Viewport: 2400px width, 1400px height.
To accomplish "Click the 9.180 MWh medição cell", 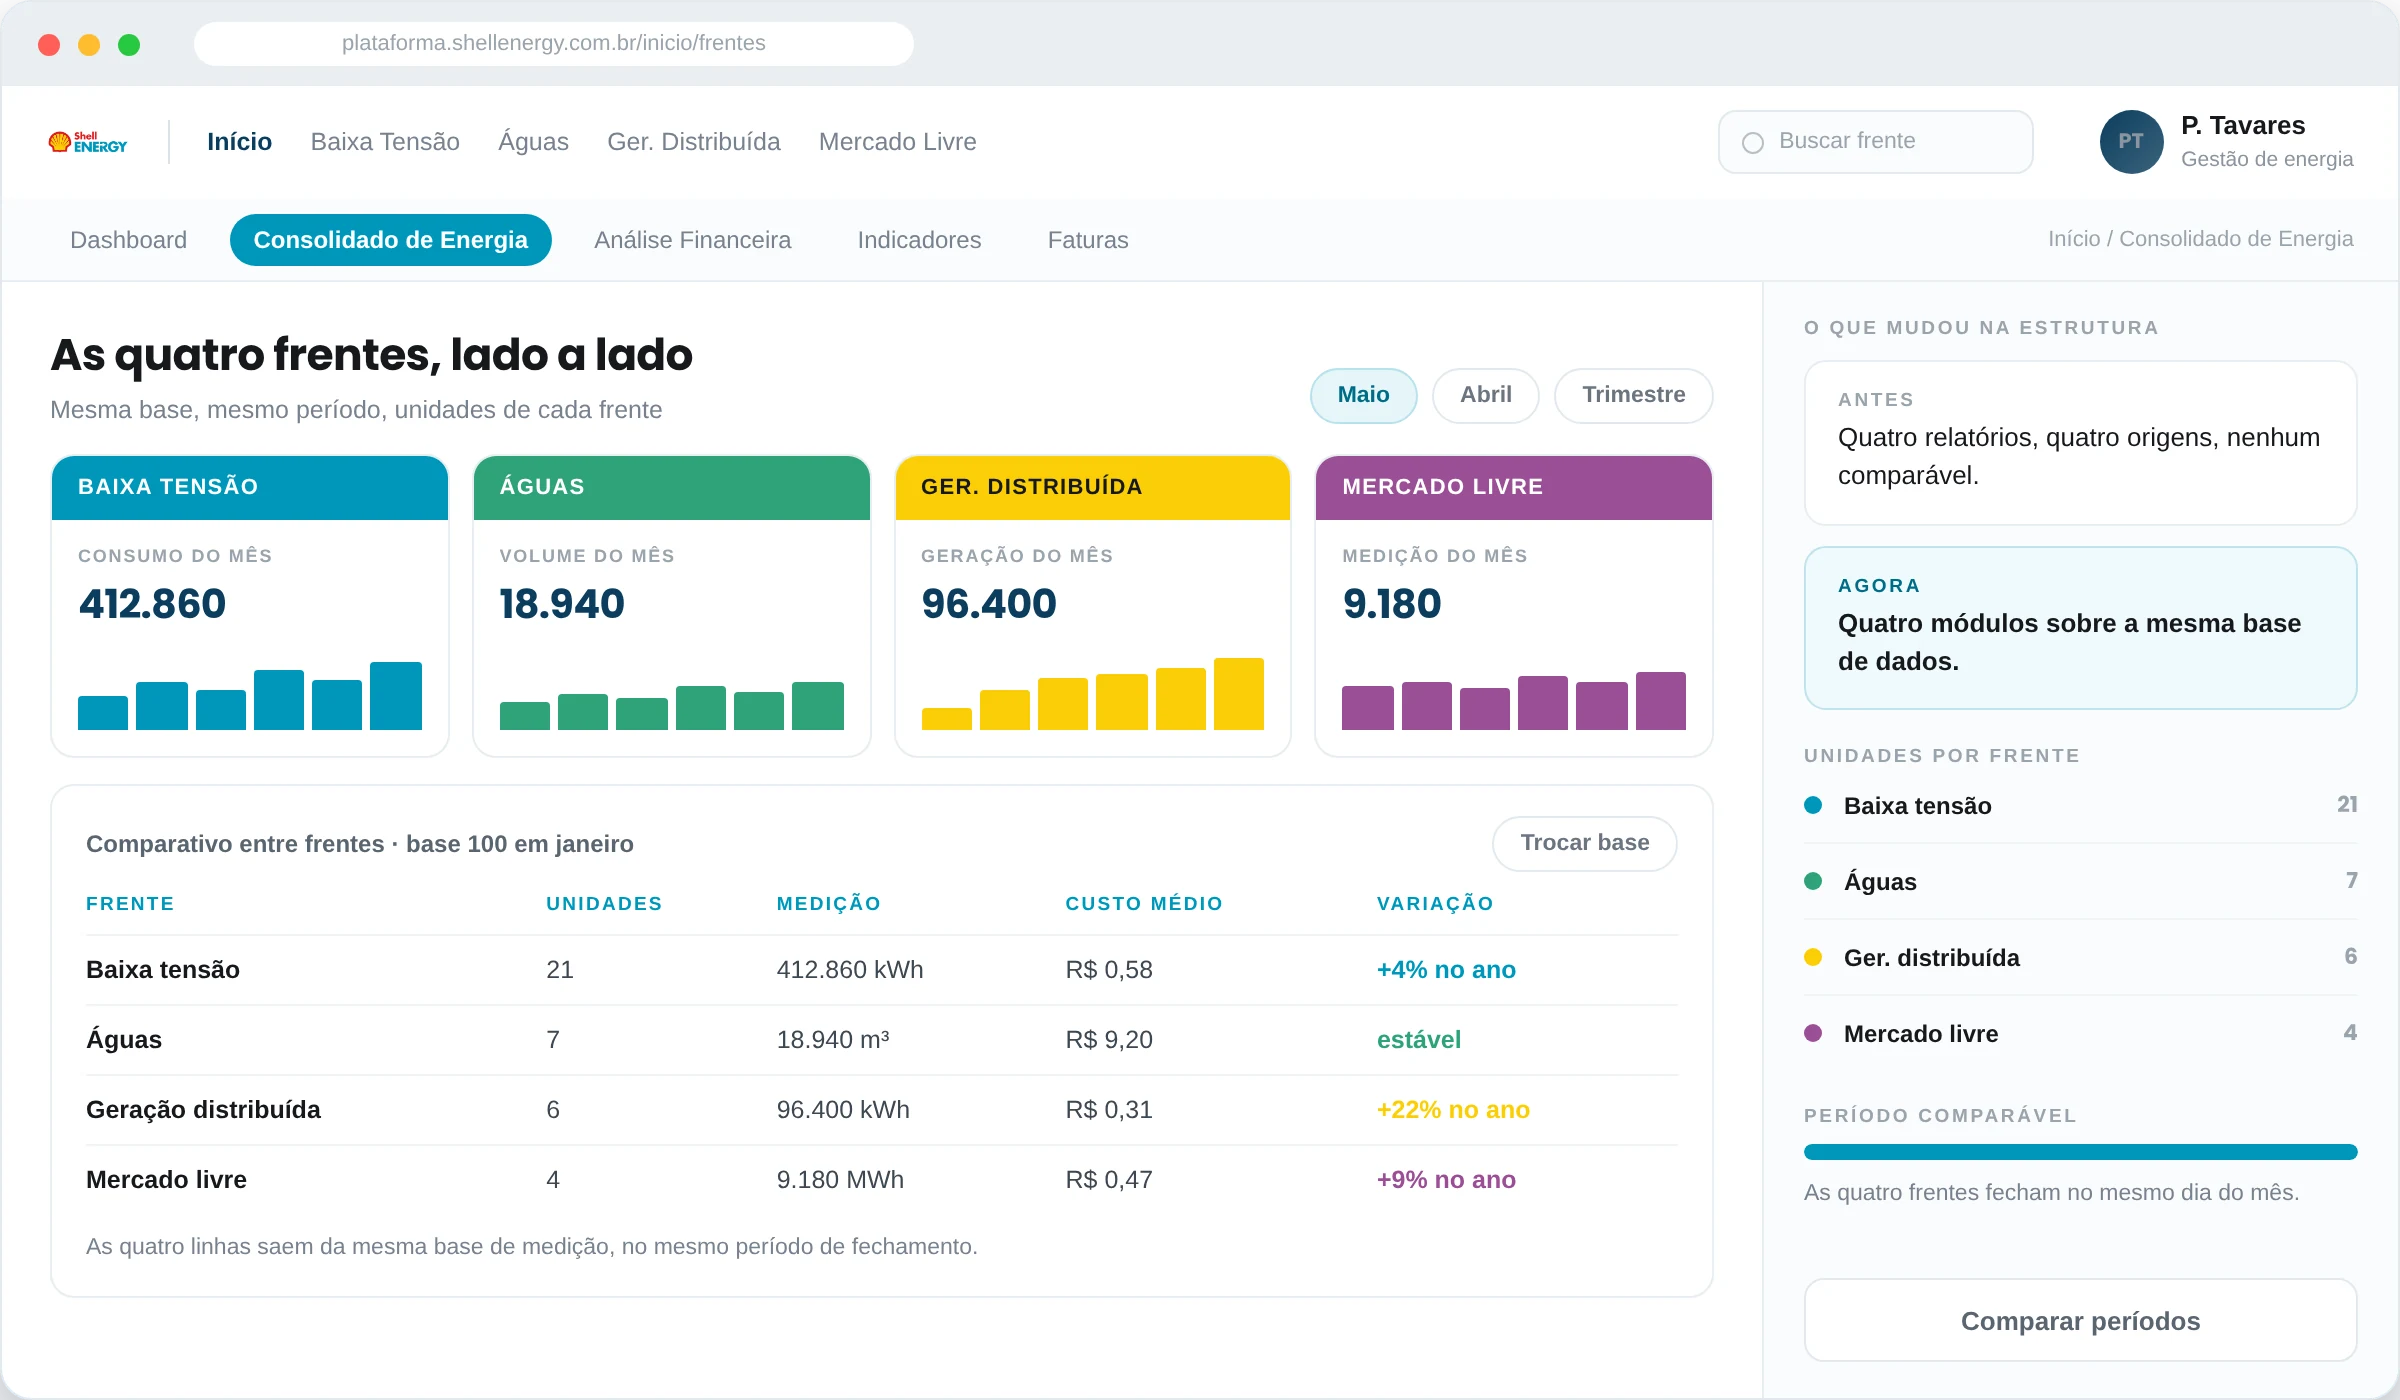I will [840, 1180].
